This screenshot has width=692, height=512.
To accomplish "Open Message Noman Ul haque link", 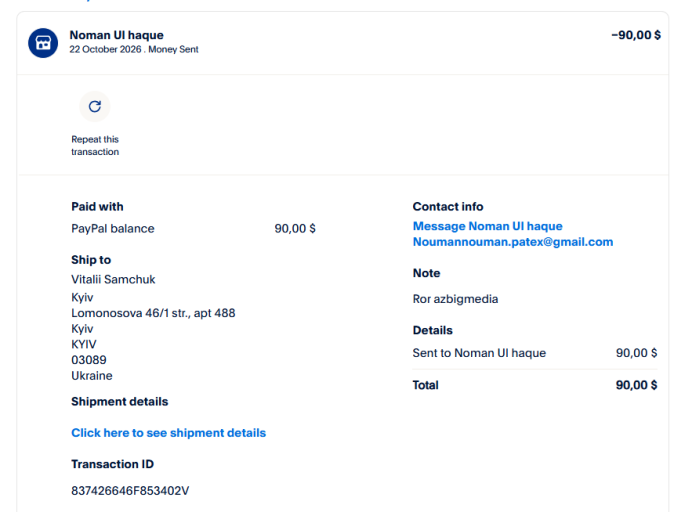I will [487, 226].
